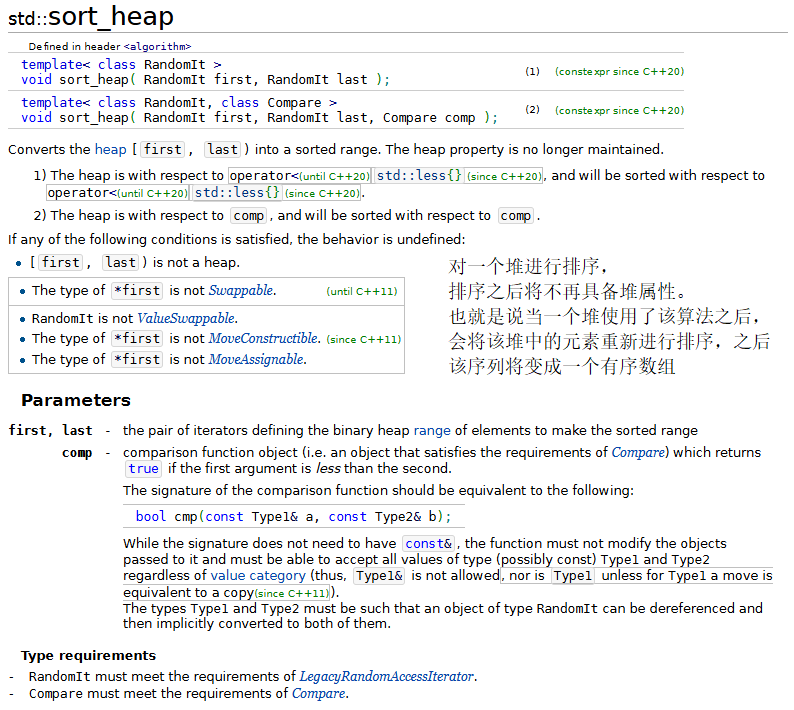
Task: Click the std::sort_heap page title
Action: 91,16
